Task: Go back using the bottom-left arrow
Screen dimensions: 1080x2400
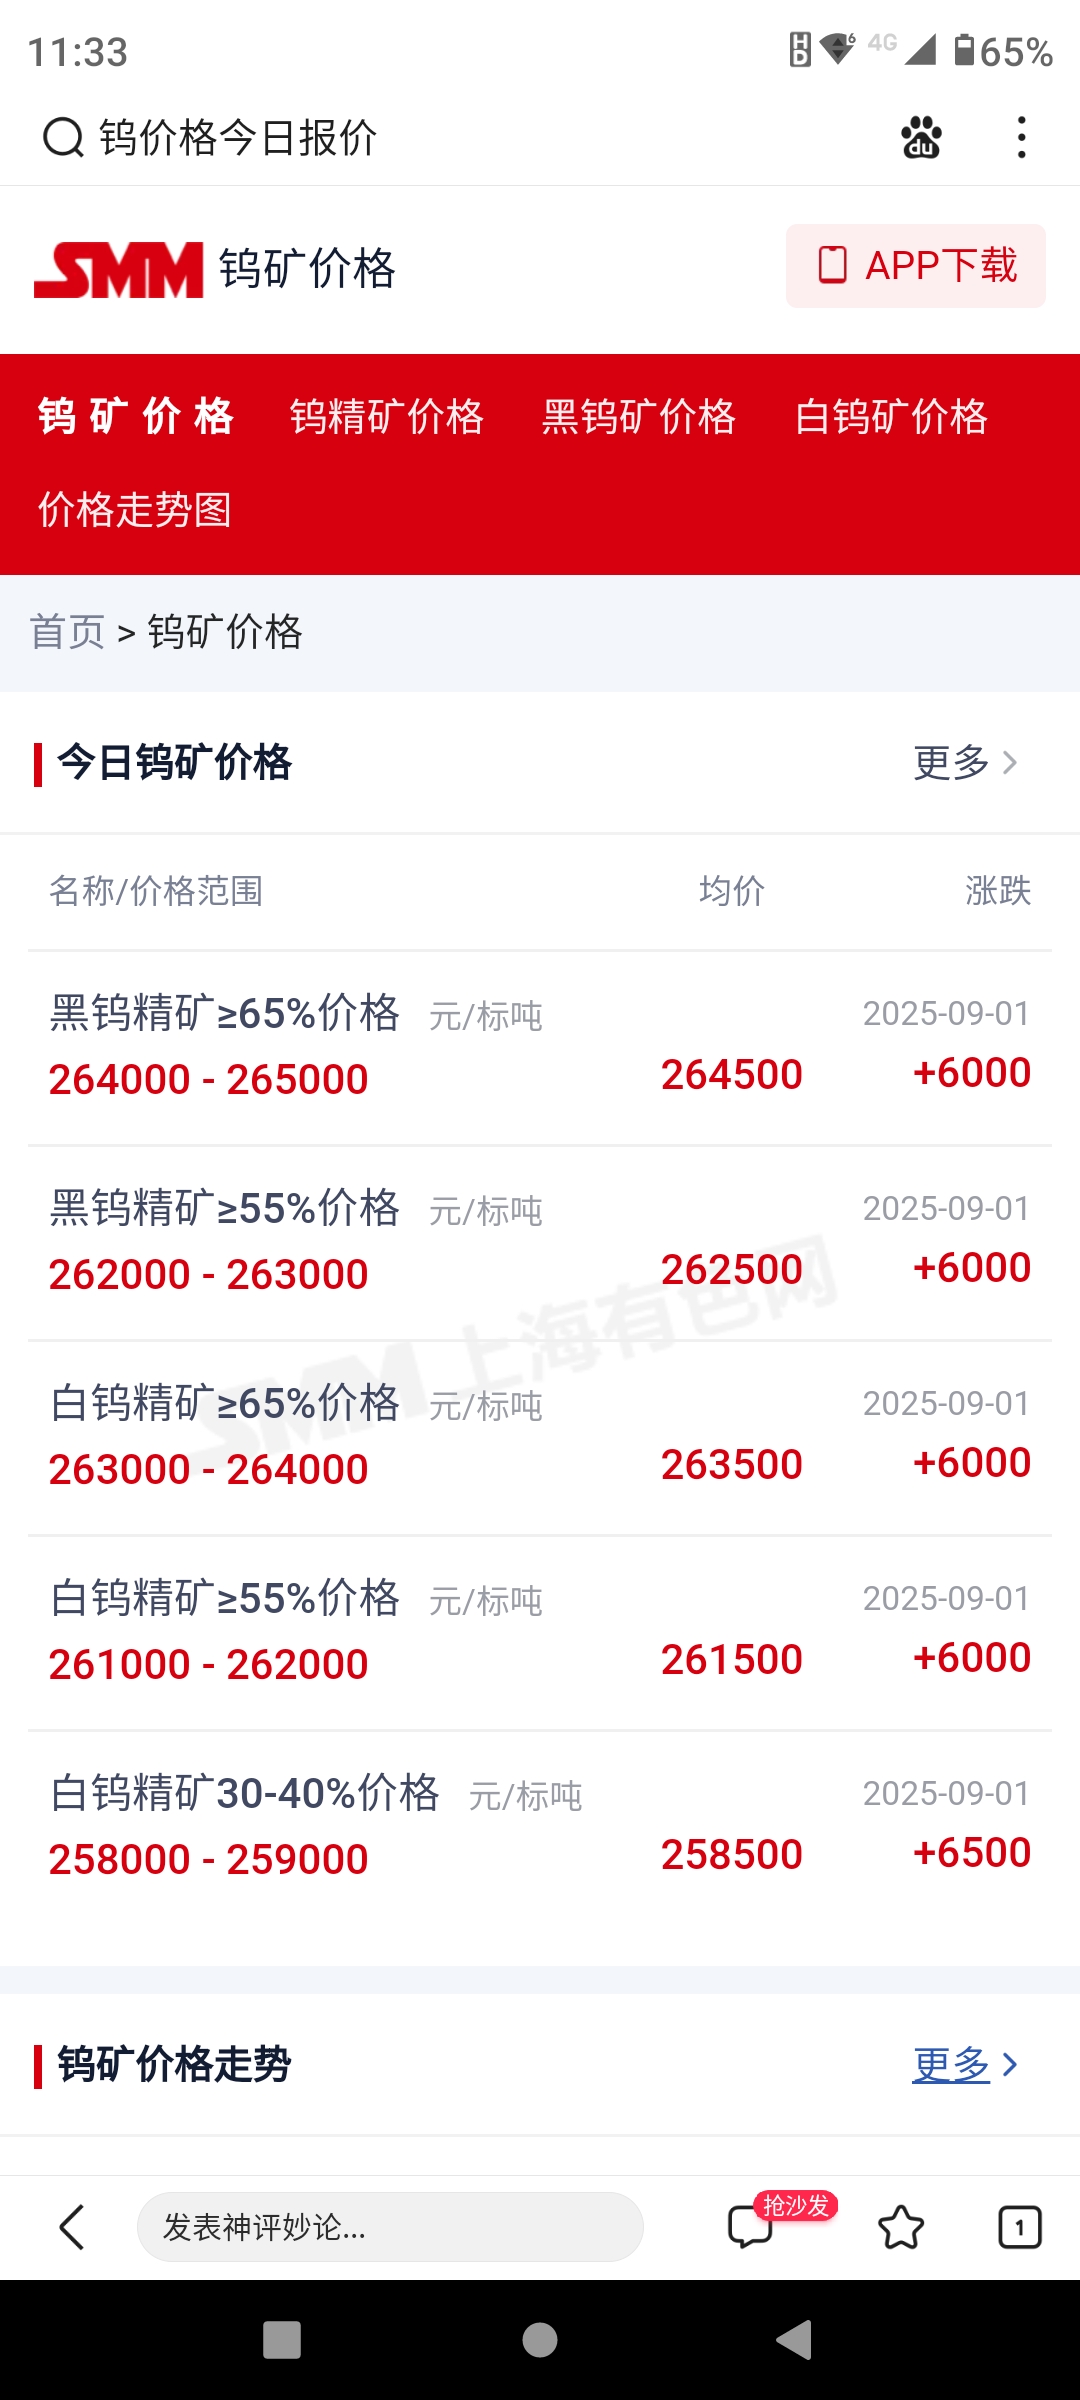Action: tap(72, 2227)
